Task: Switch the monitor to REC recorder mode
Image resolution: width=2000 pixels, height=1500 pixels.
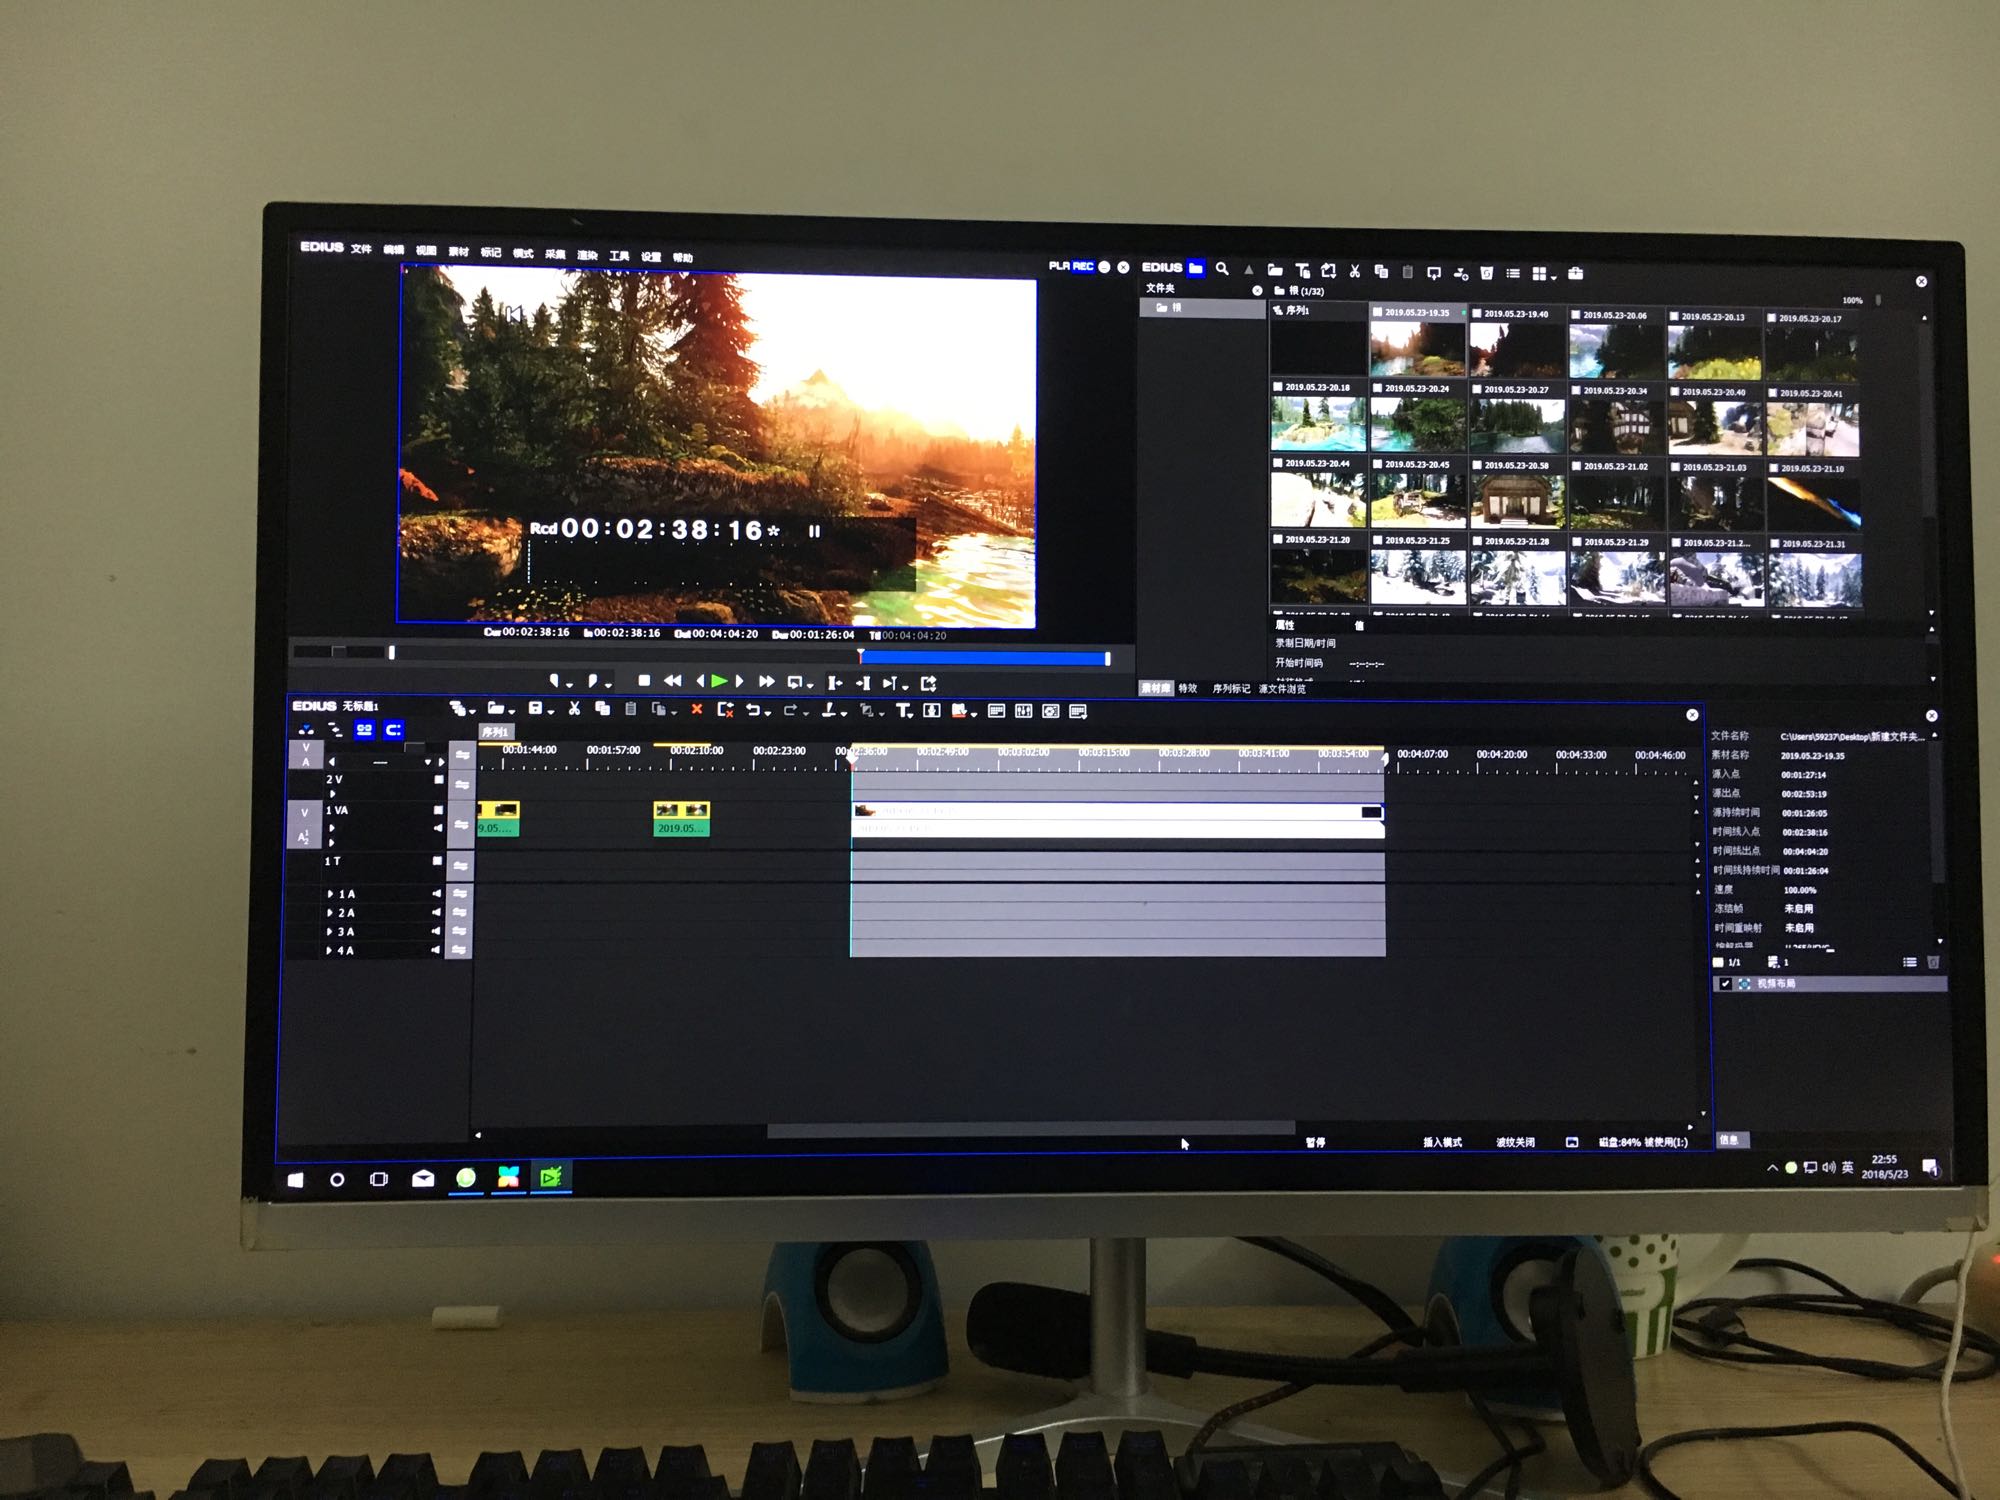Action: [x=1083, y=266]
